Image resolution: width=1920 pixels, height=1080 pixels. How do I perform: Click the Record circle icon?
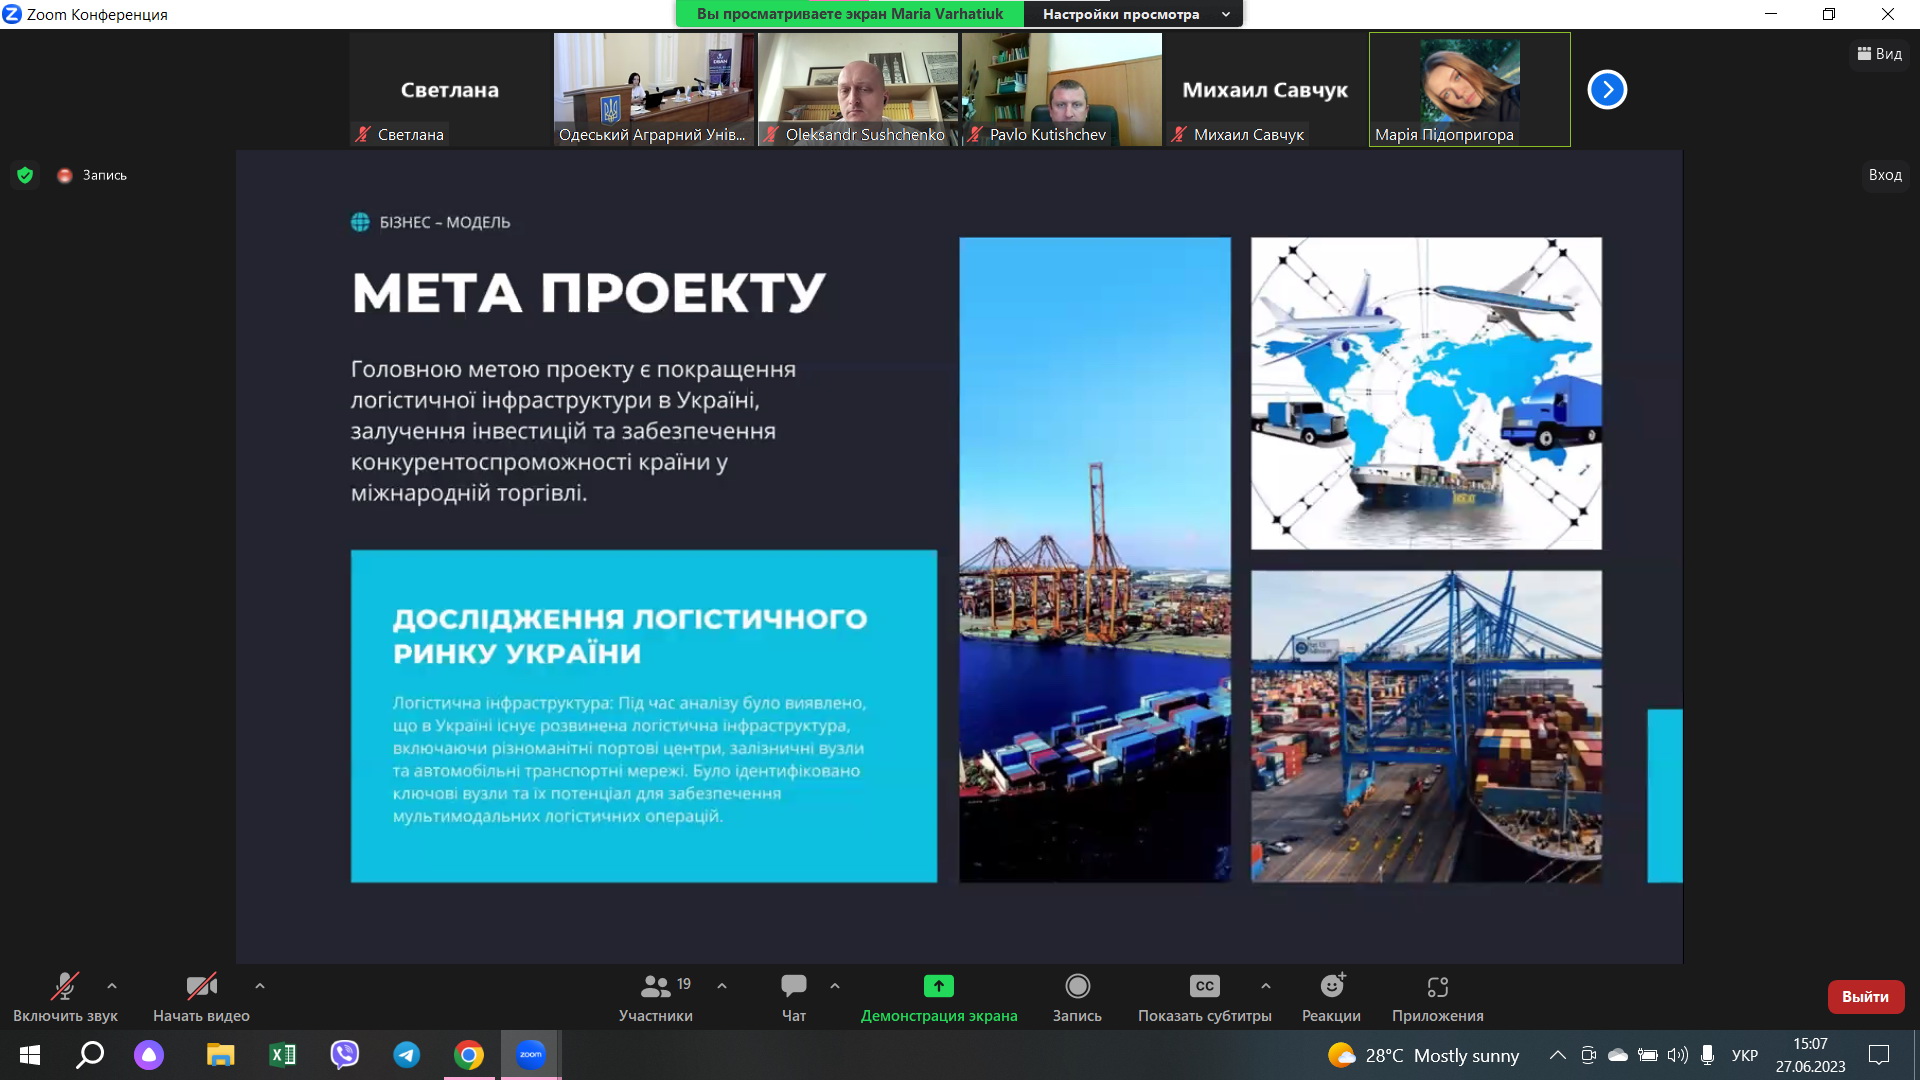pos(1077,987)
